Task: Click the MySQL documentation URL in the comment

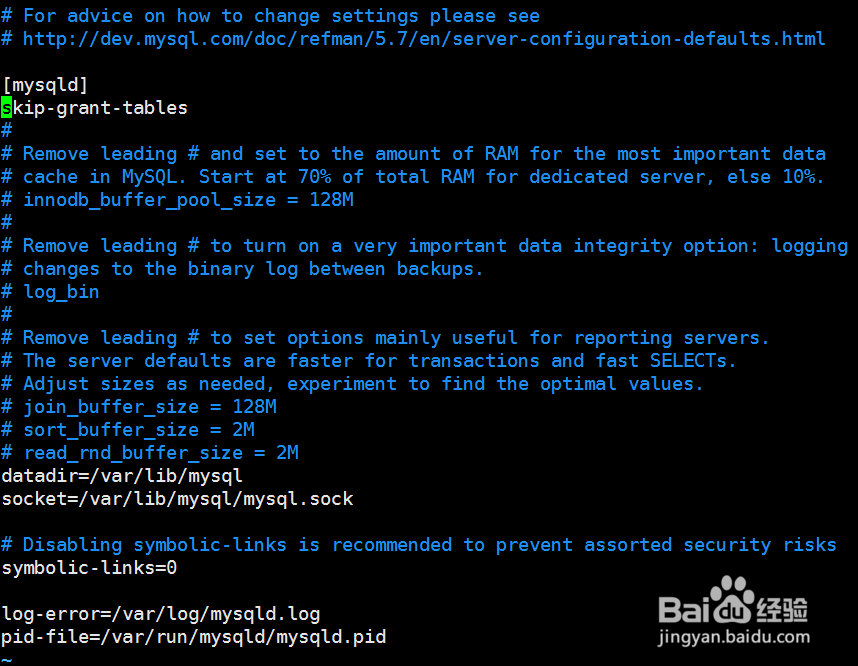Action: pos(423,39)
